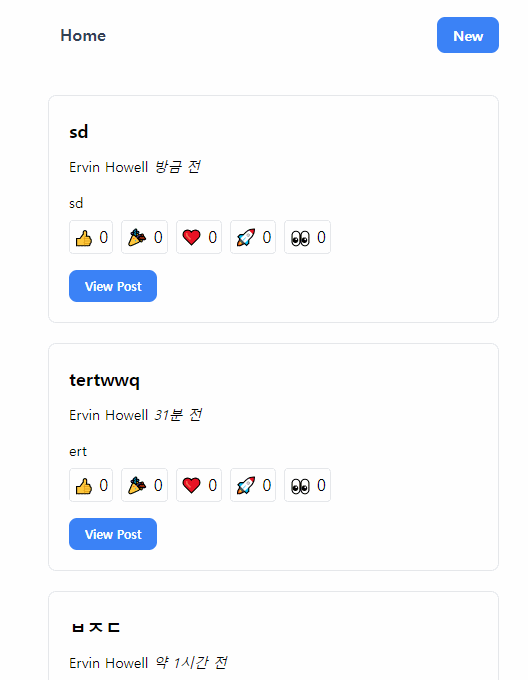The height and width of the screenshot is (680, 528).
Task: React with a heart on tertwwq post
Action: point(199,485)
